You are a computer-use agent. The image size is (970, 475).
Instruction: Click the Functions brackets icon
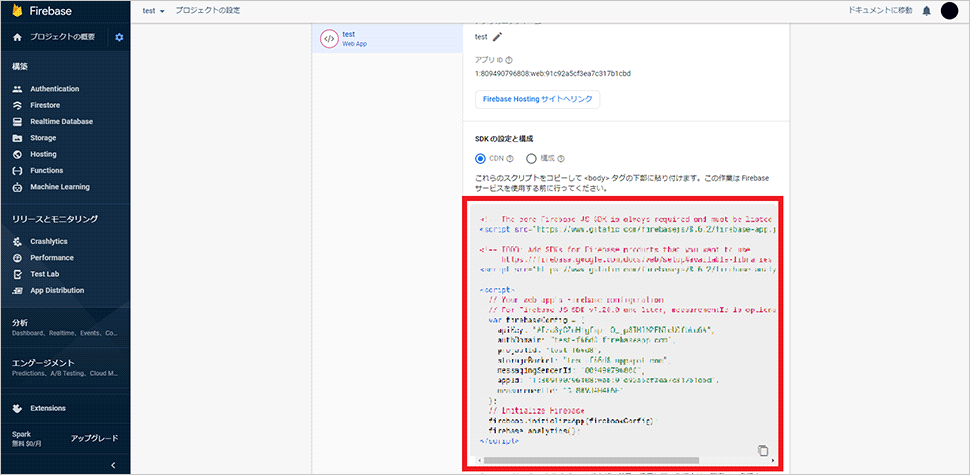click(x=17, y=171)
